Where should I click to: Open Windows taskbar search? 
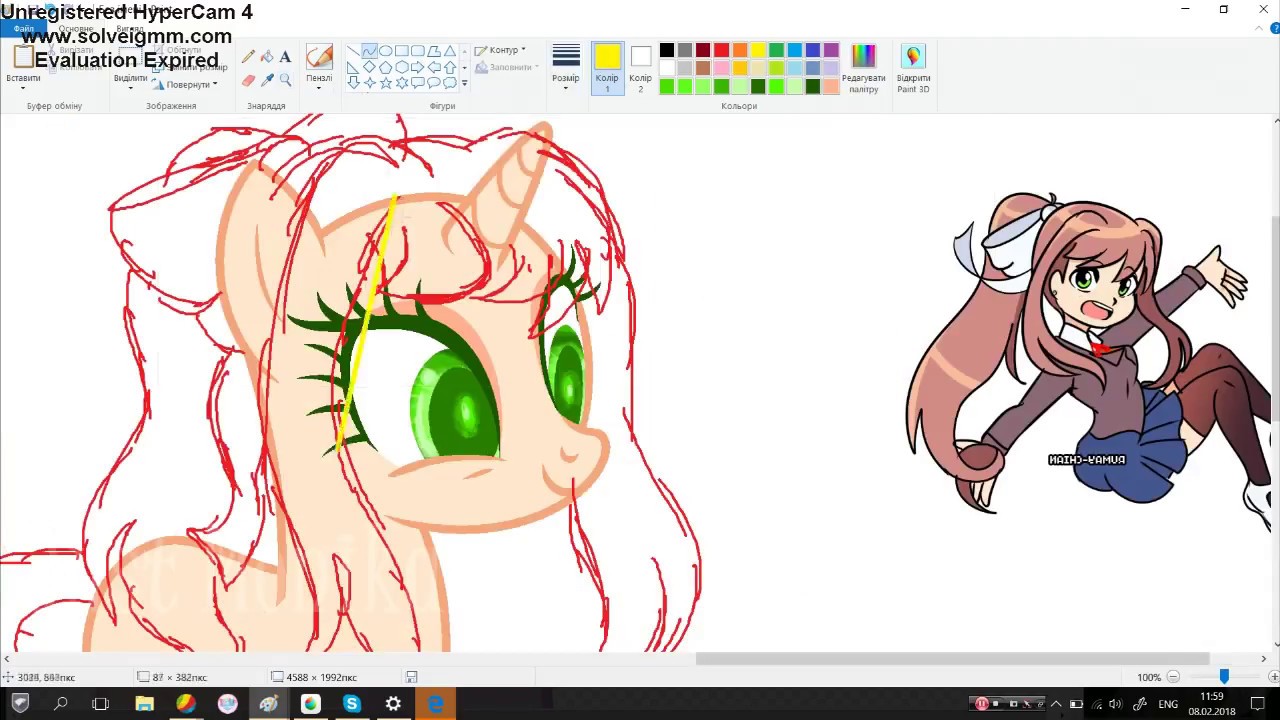(61, 704)
